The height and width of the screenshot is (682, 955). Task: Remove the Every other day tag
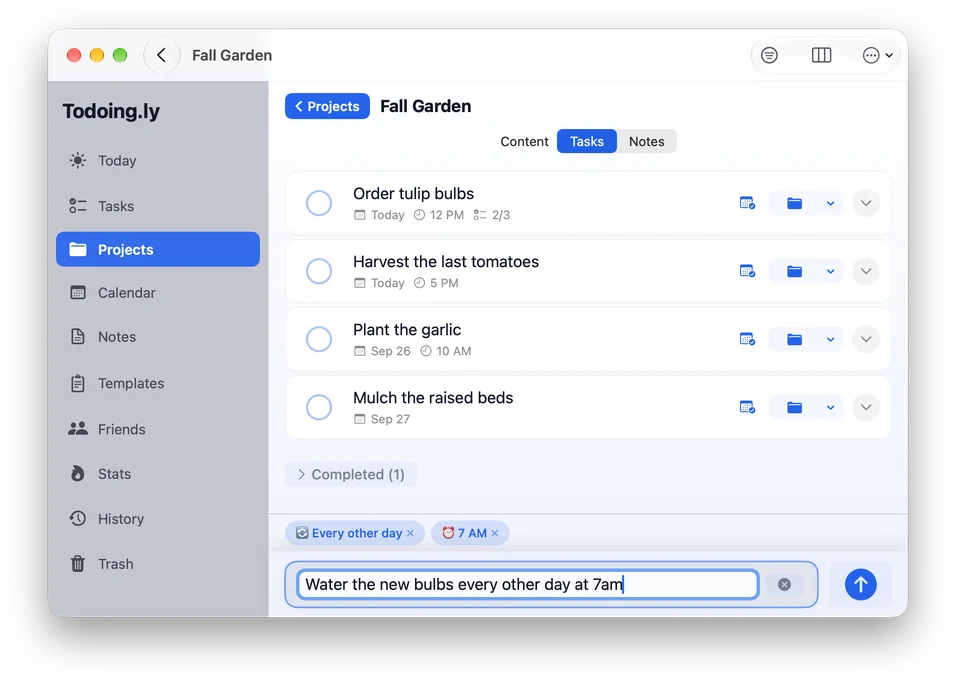coord(411,533)
